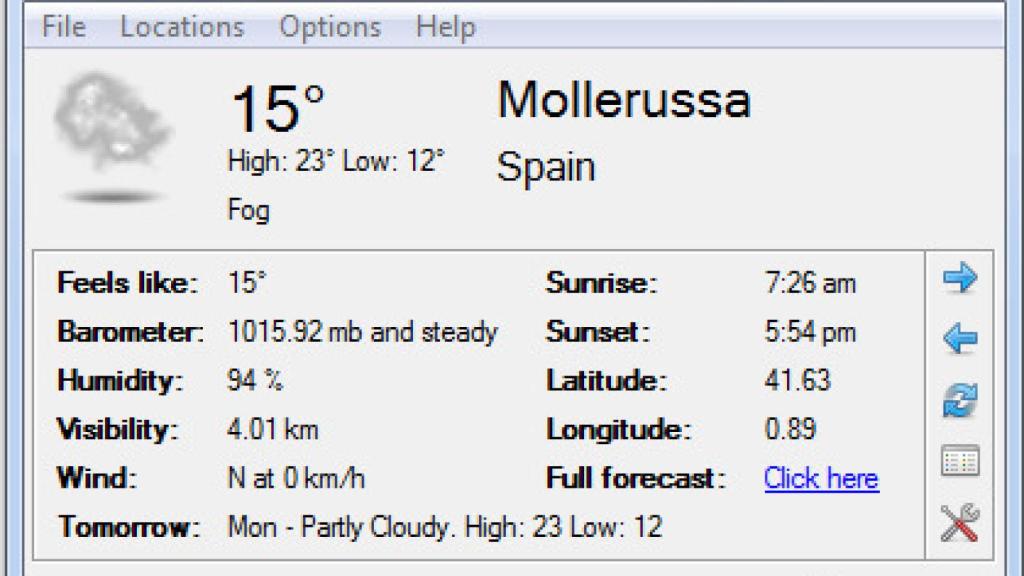
Task: Click the Tomorrow forecast summary text
Action: [445, 526]
